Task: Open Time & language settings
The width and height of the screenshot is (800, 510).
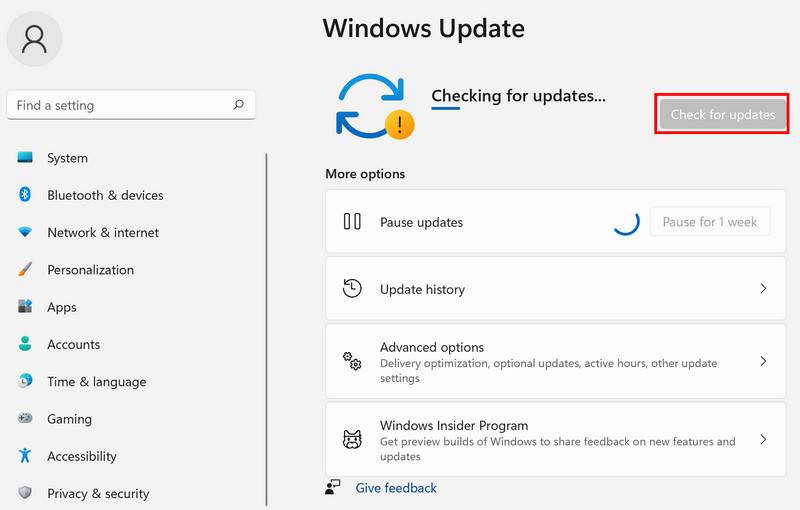Action: pos(96,381)
